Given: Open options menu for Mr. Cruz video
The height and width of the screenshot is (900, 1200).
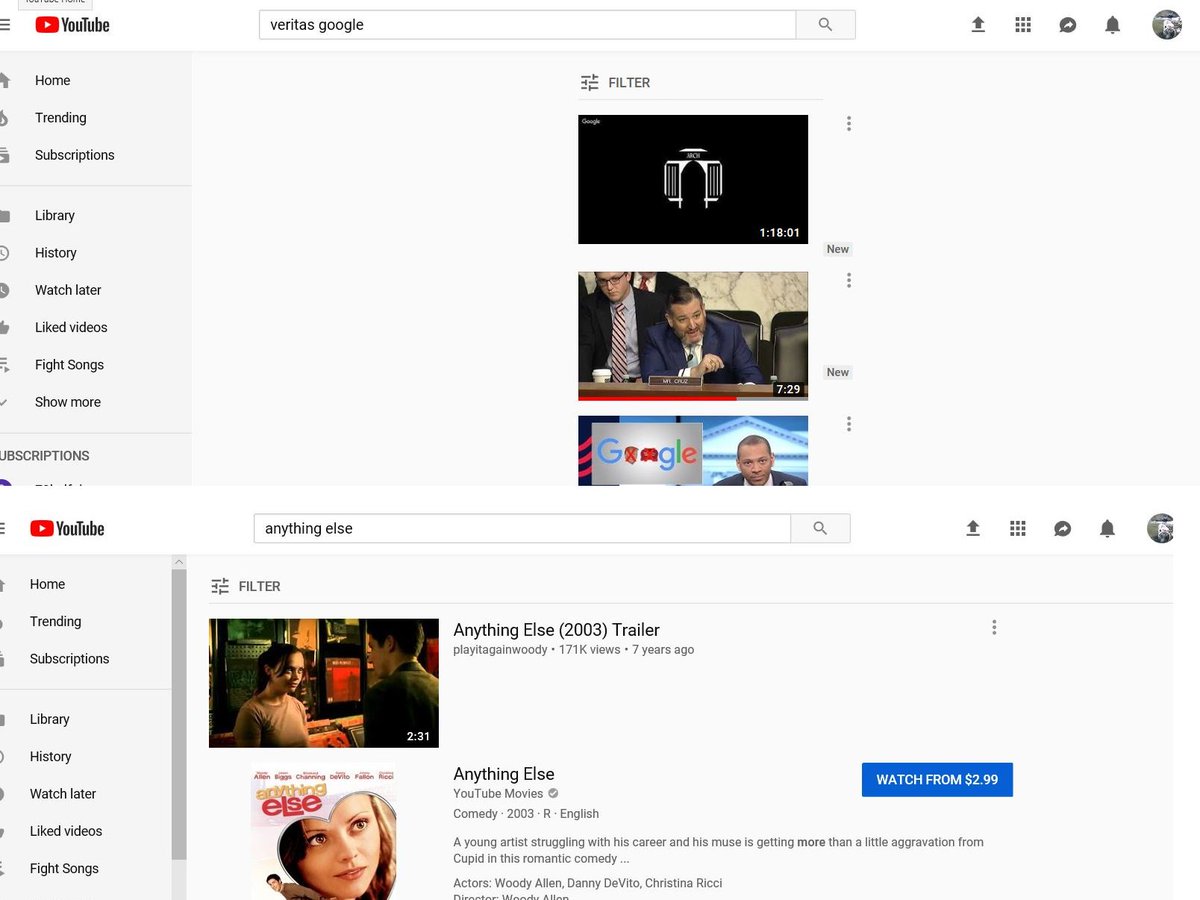Looking at the screenshot, I should (x=849, y=281).
